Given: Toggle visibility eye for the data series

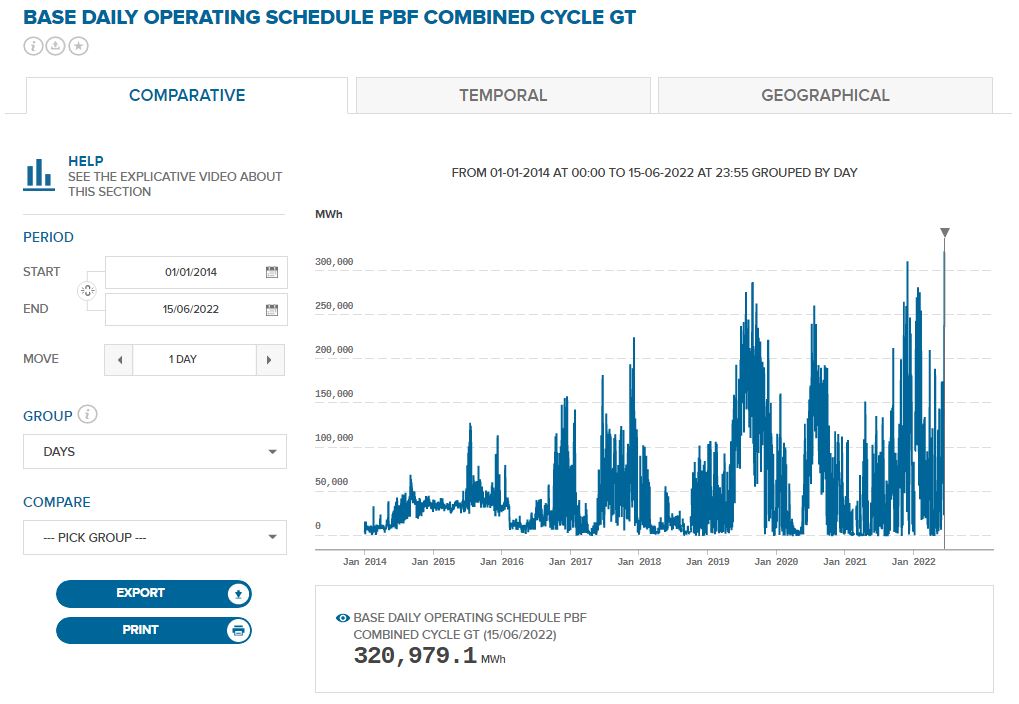Looking at the screenshot, I should pos(342,618).
